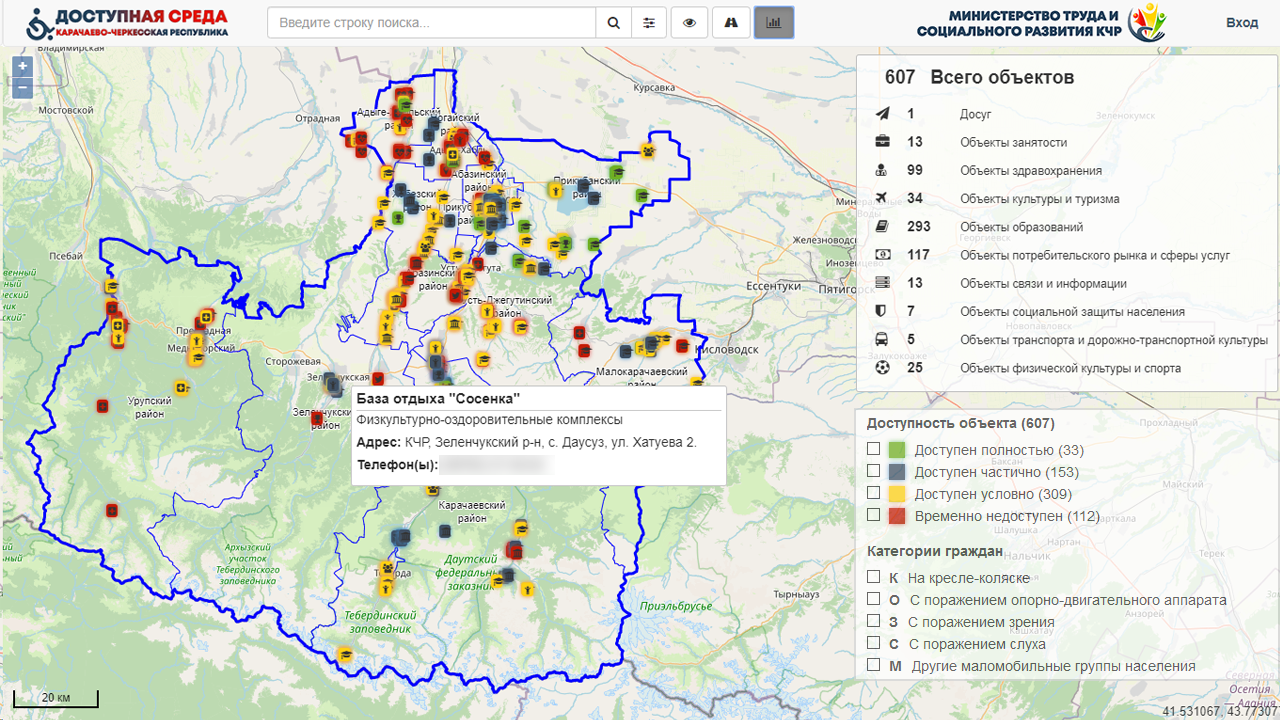Enable Другие маломобильные группы населения checkbox
The width and height of the screenshot is (1280, 720).
coord(873,664)
